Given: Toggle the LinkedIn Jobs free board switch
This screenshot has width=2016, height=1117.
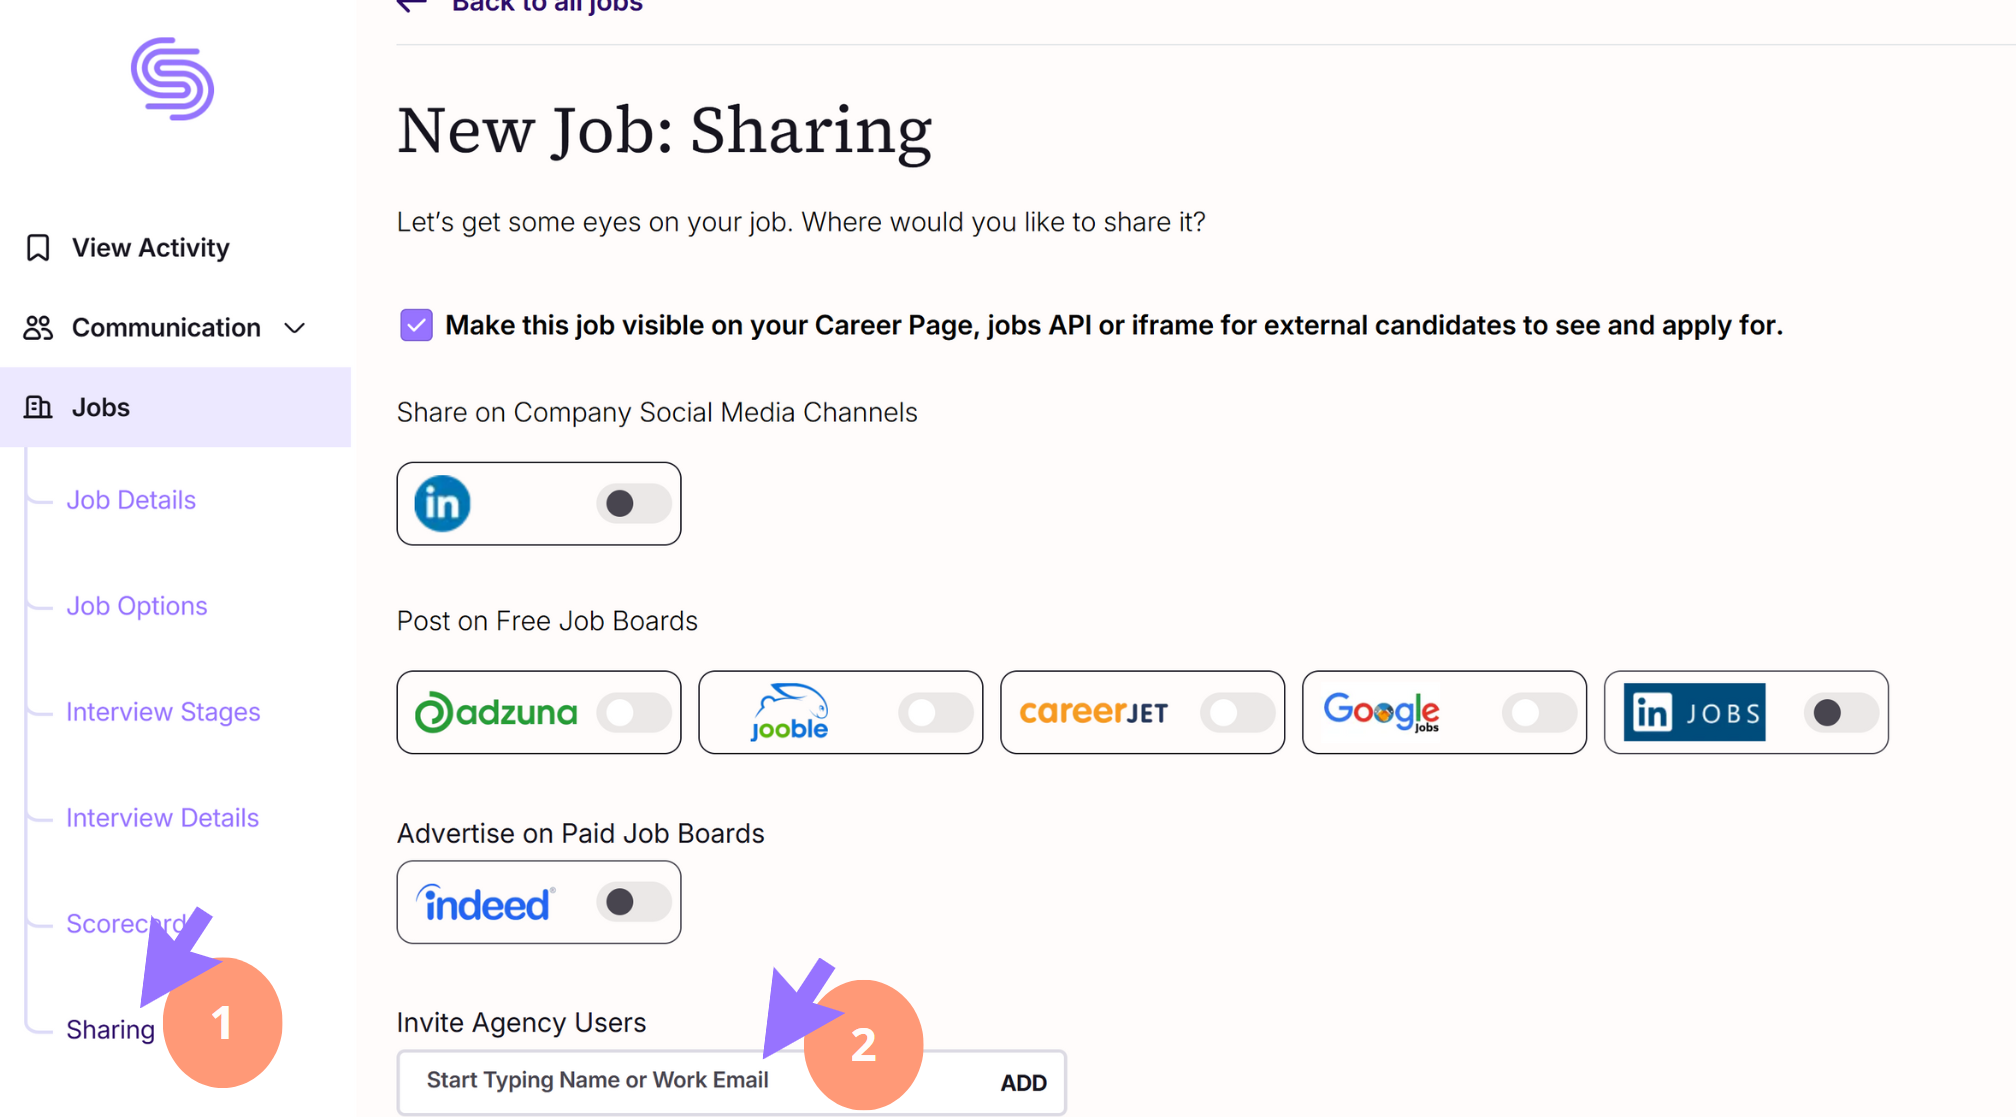Looking at the screenshot, I should tap(1841, 713).
